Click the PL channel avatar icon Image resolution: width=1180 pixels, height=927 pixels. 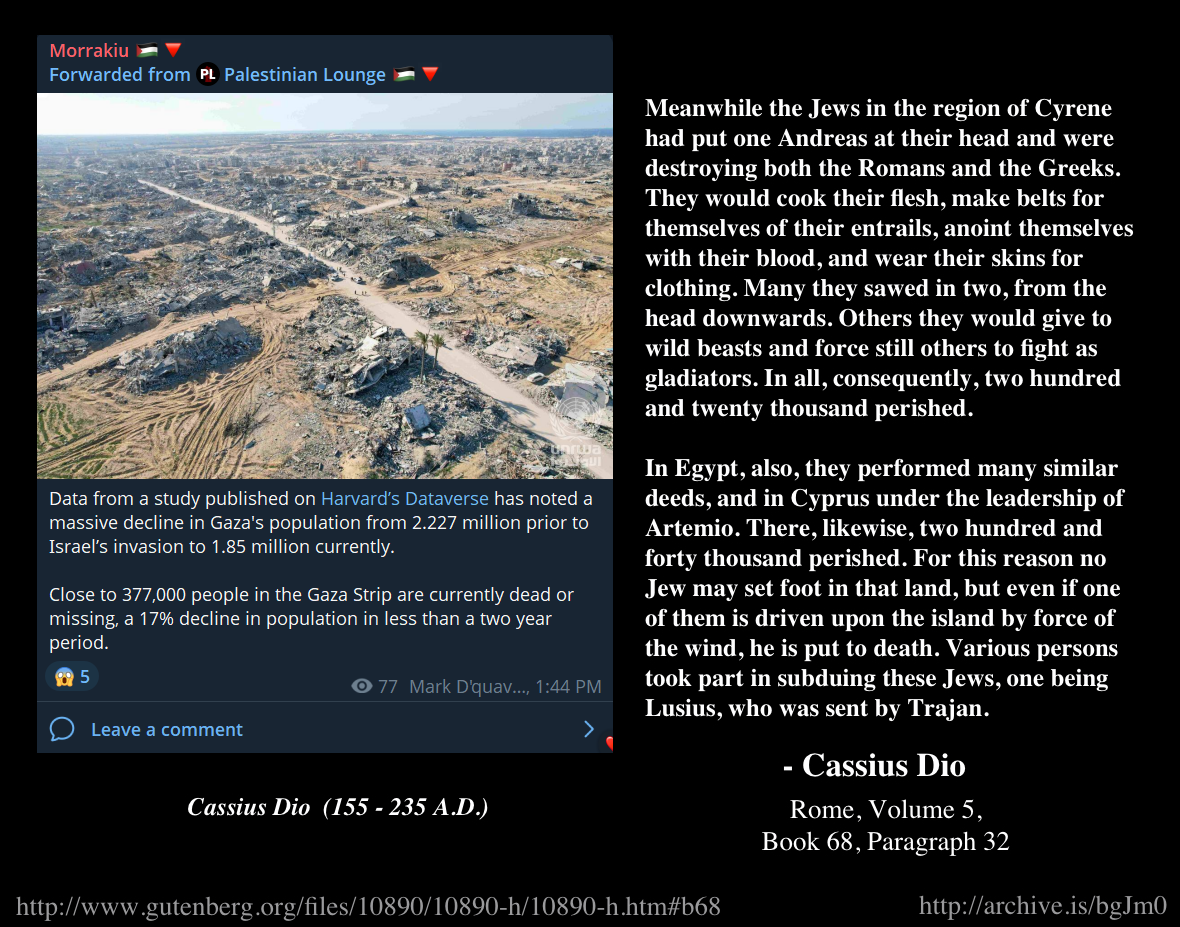[208, 74]
